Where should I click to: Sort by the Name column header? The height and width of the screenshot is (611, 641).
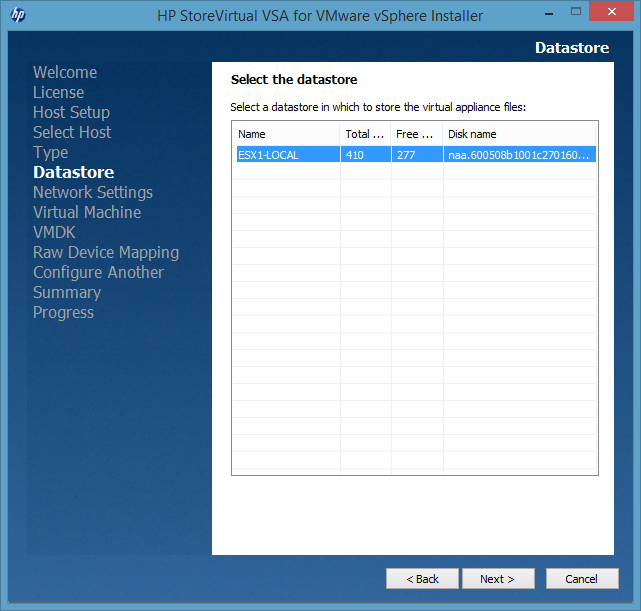pos(286,134)
